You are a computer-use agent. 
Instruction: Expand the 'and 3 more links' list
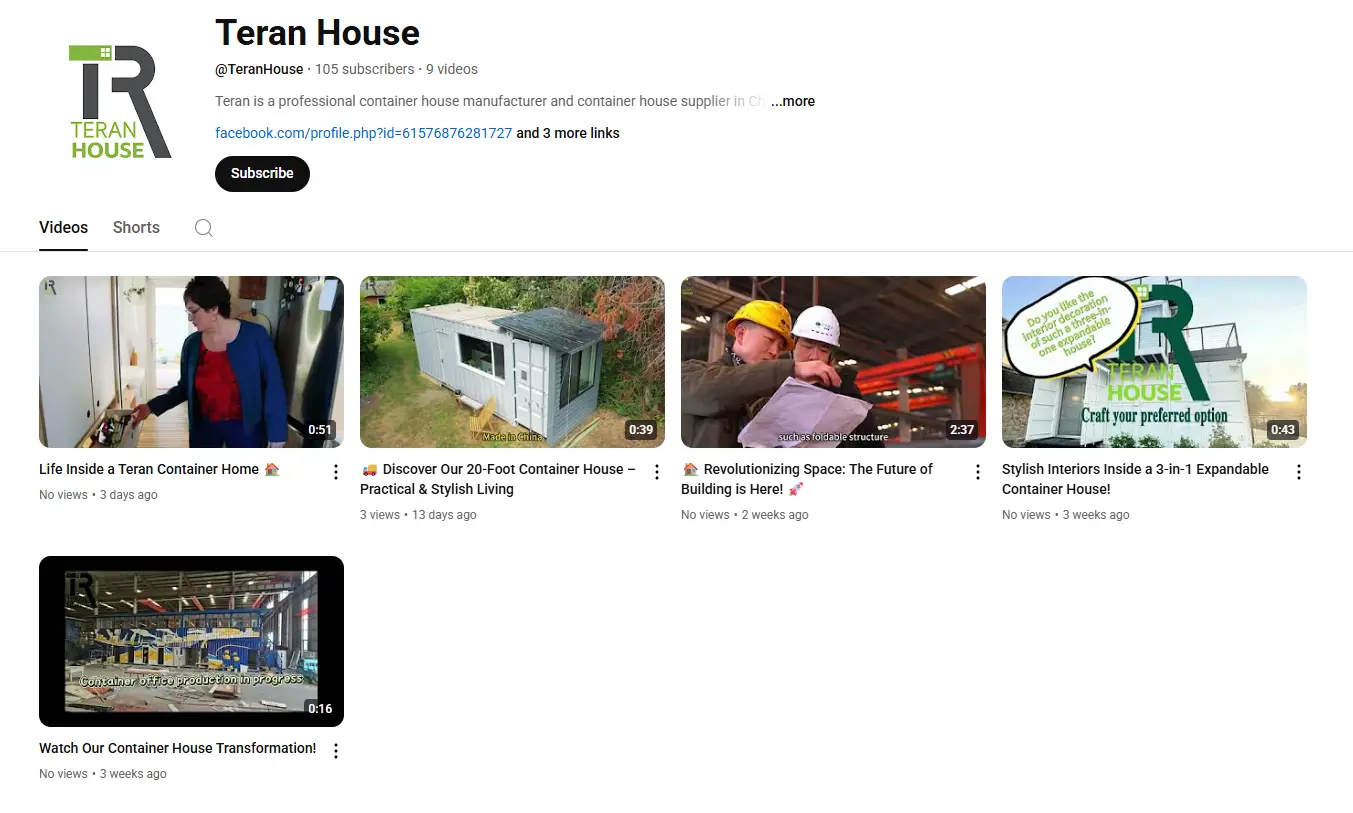coord(568,133)
